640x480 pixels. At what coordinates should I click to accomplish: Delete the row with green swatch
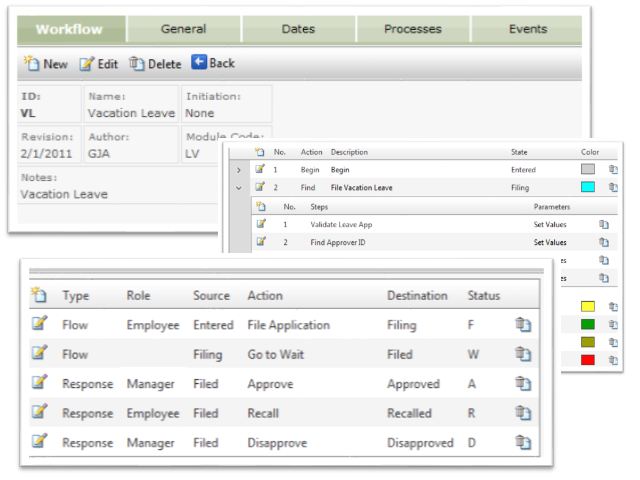[613, 324]
